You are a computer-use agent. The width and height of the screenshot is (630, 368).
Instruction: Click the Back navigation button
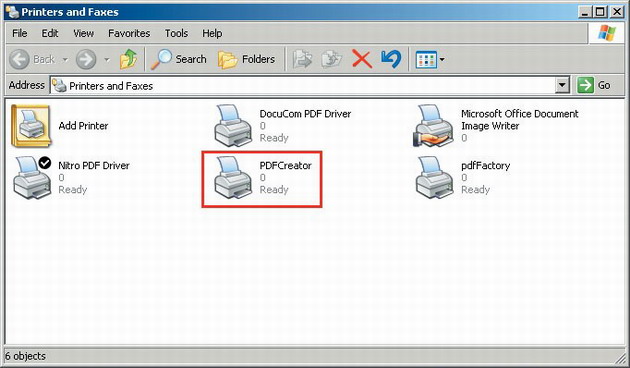(x=31, y=59)
